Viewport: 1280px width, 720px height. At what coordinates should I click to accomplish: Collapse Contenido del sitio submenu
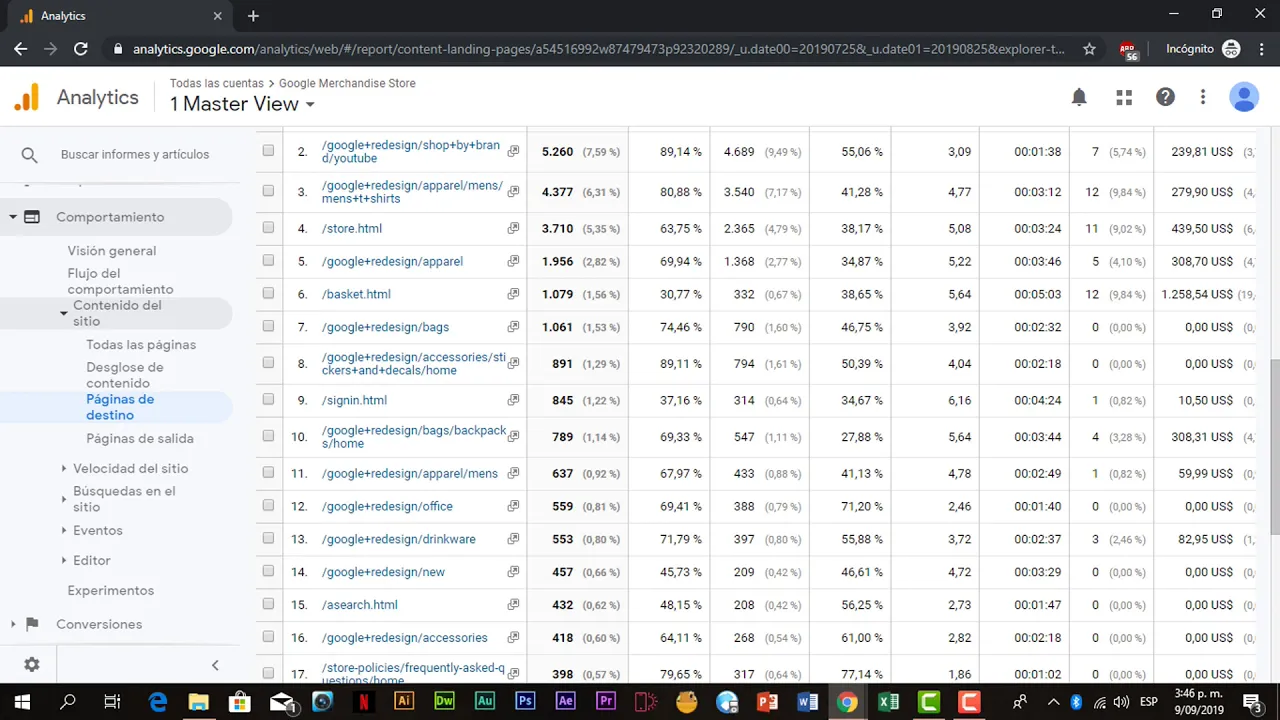[x=64, y=314]
